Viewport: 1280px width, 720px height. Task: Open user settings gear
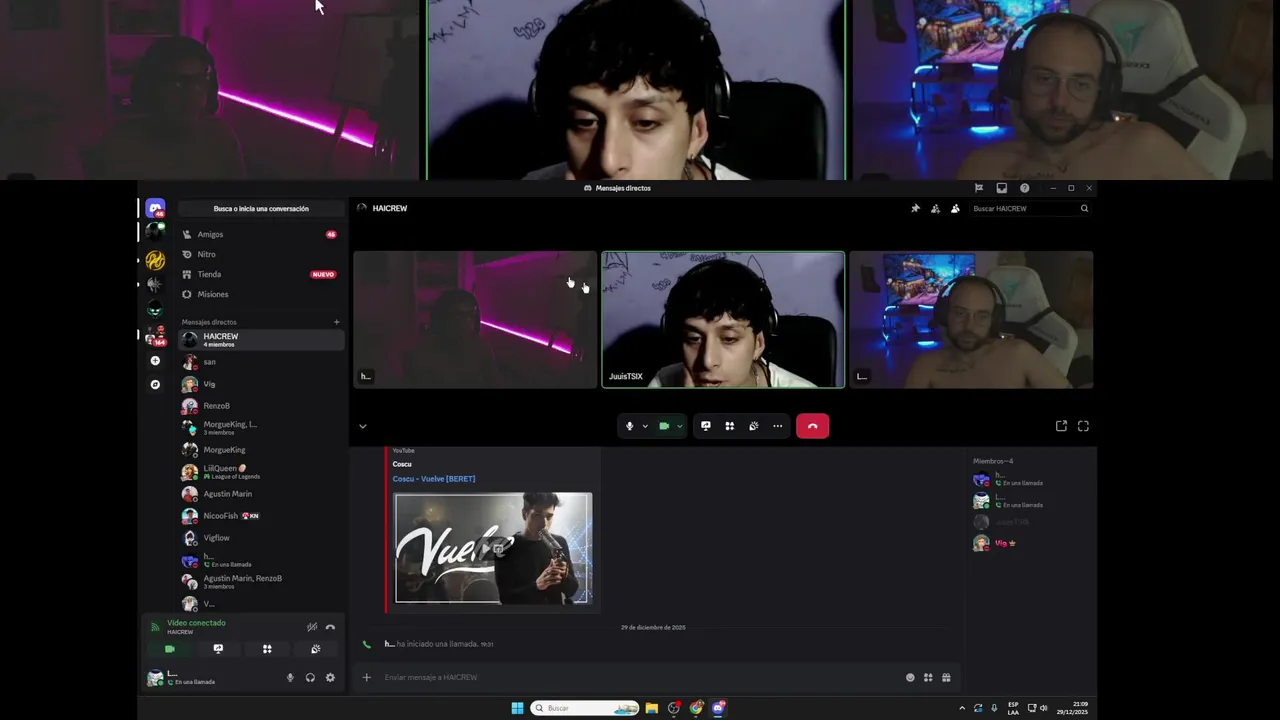330,678
